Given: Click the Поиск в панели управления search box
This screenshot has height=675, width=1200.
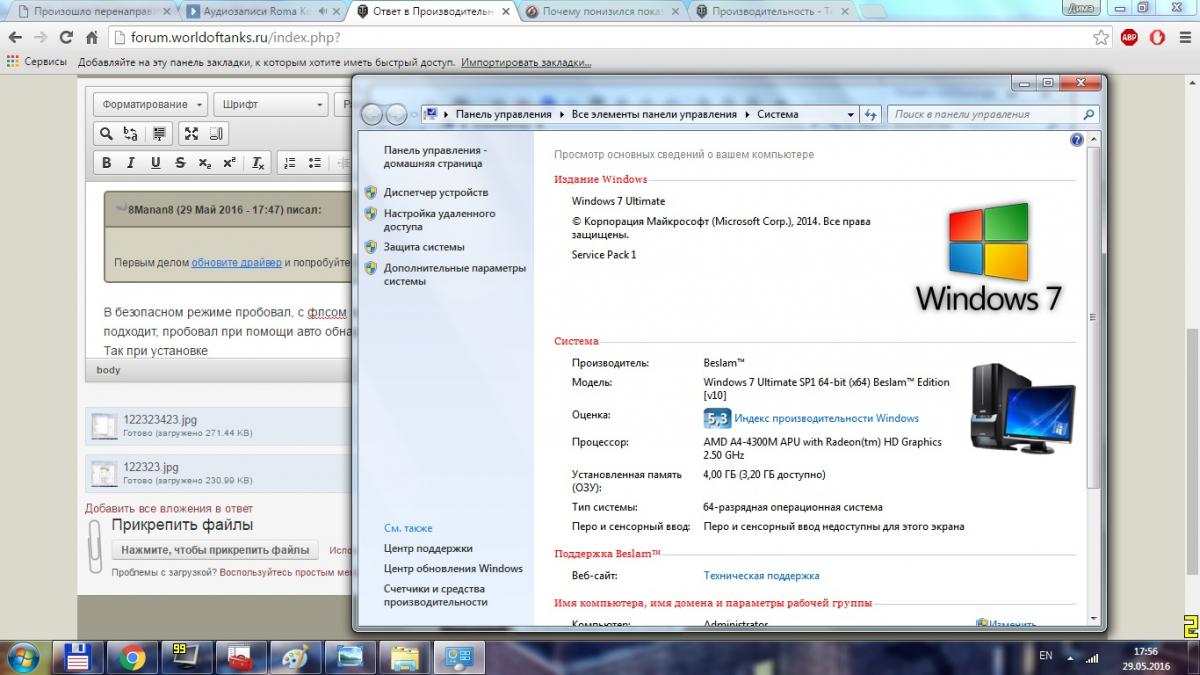Looking at the screenshot, I should [993, 114].
